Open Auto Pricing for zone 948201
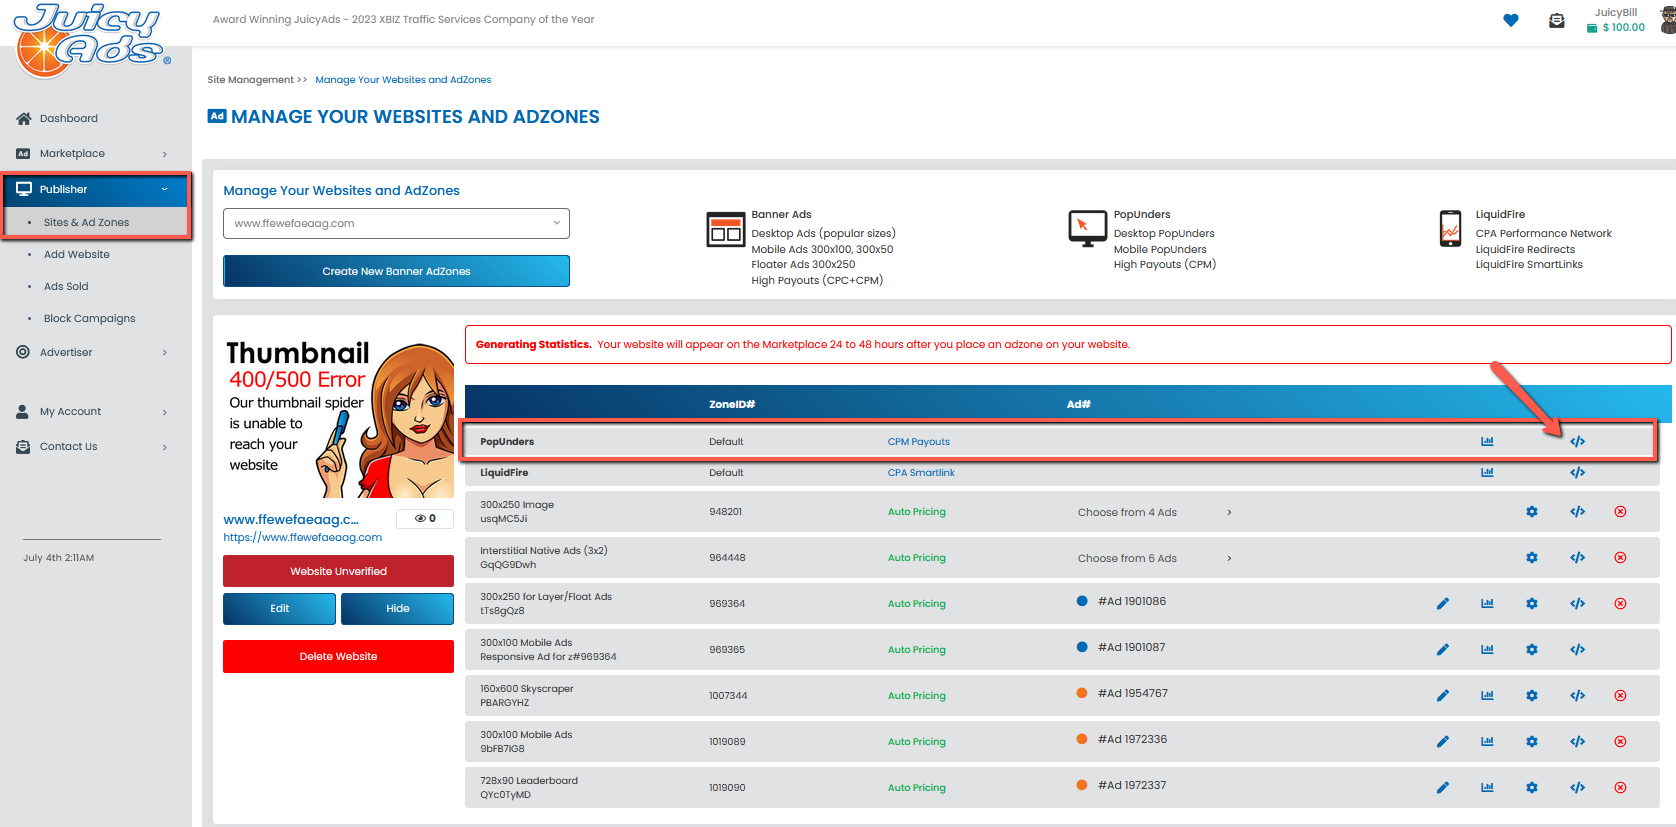This screenshot has width=1676, height=827. (916, 512)
